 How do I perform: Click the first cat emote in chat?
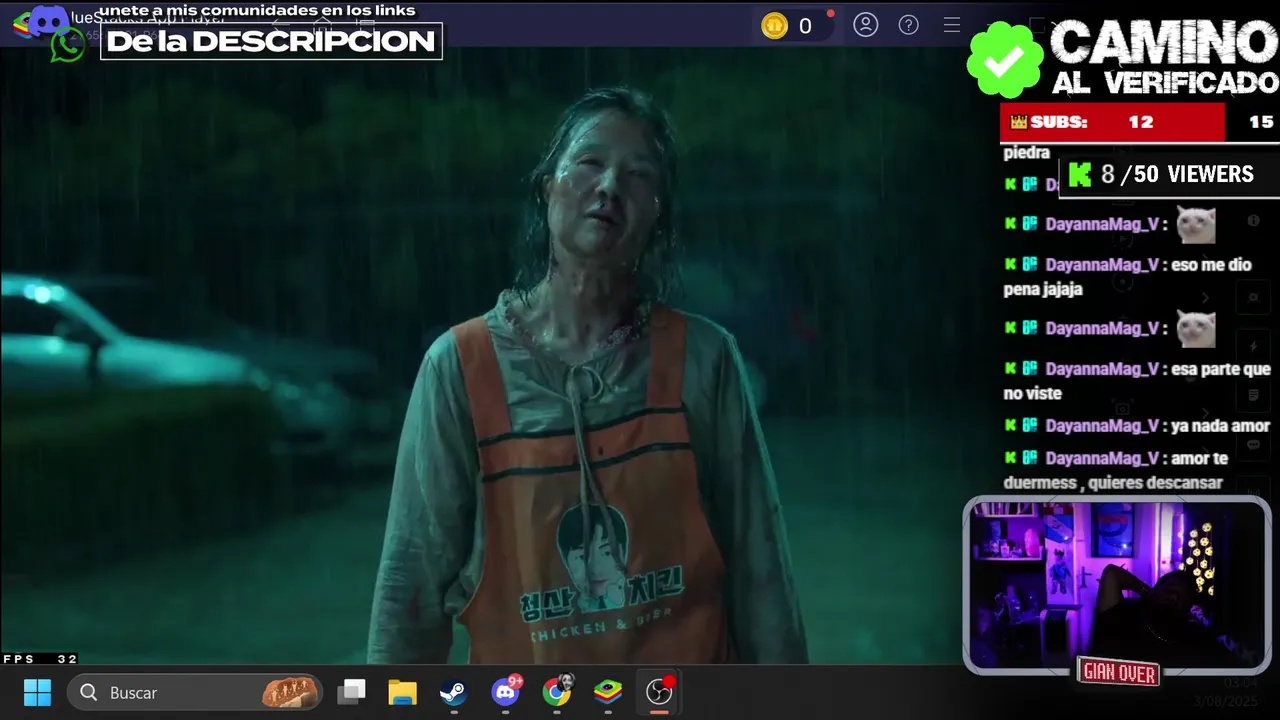[x=1196, y=225]
